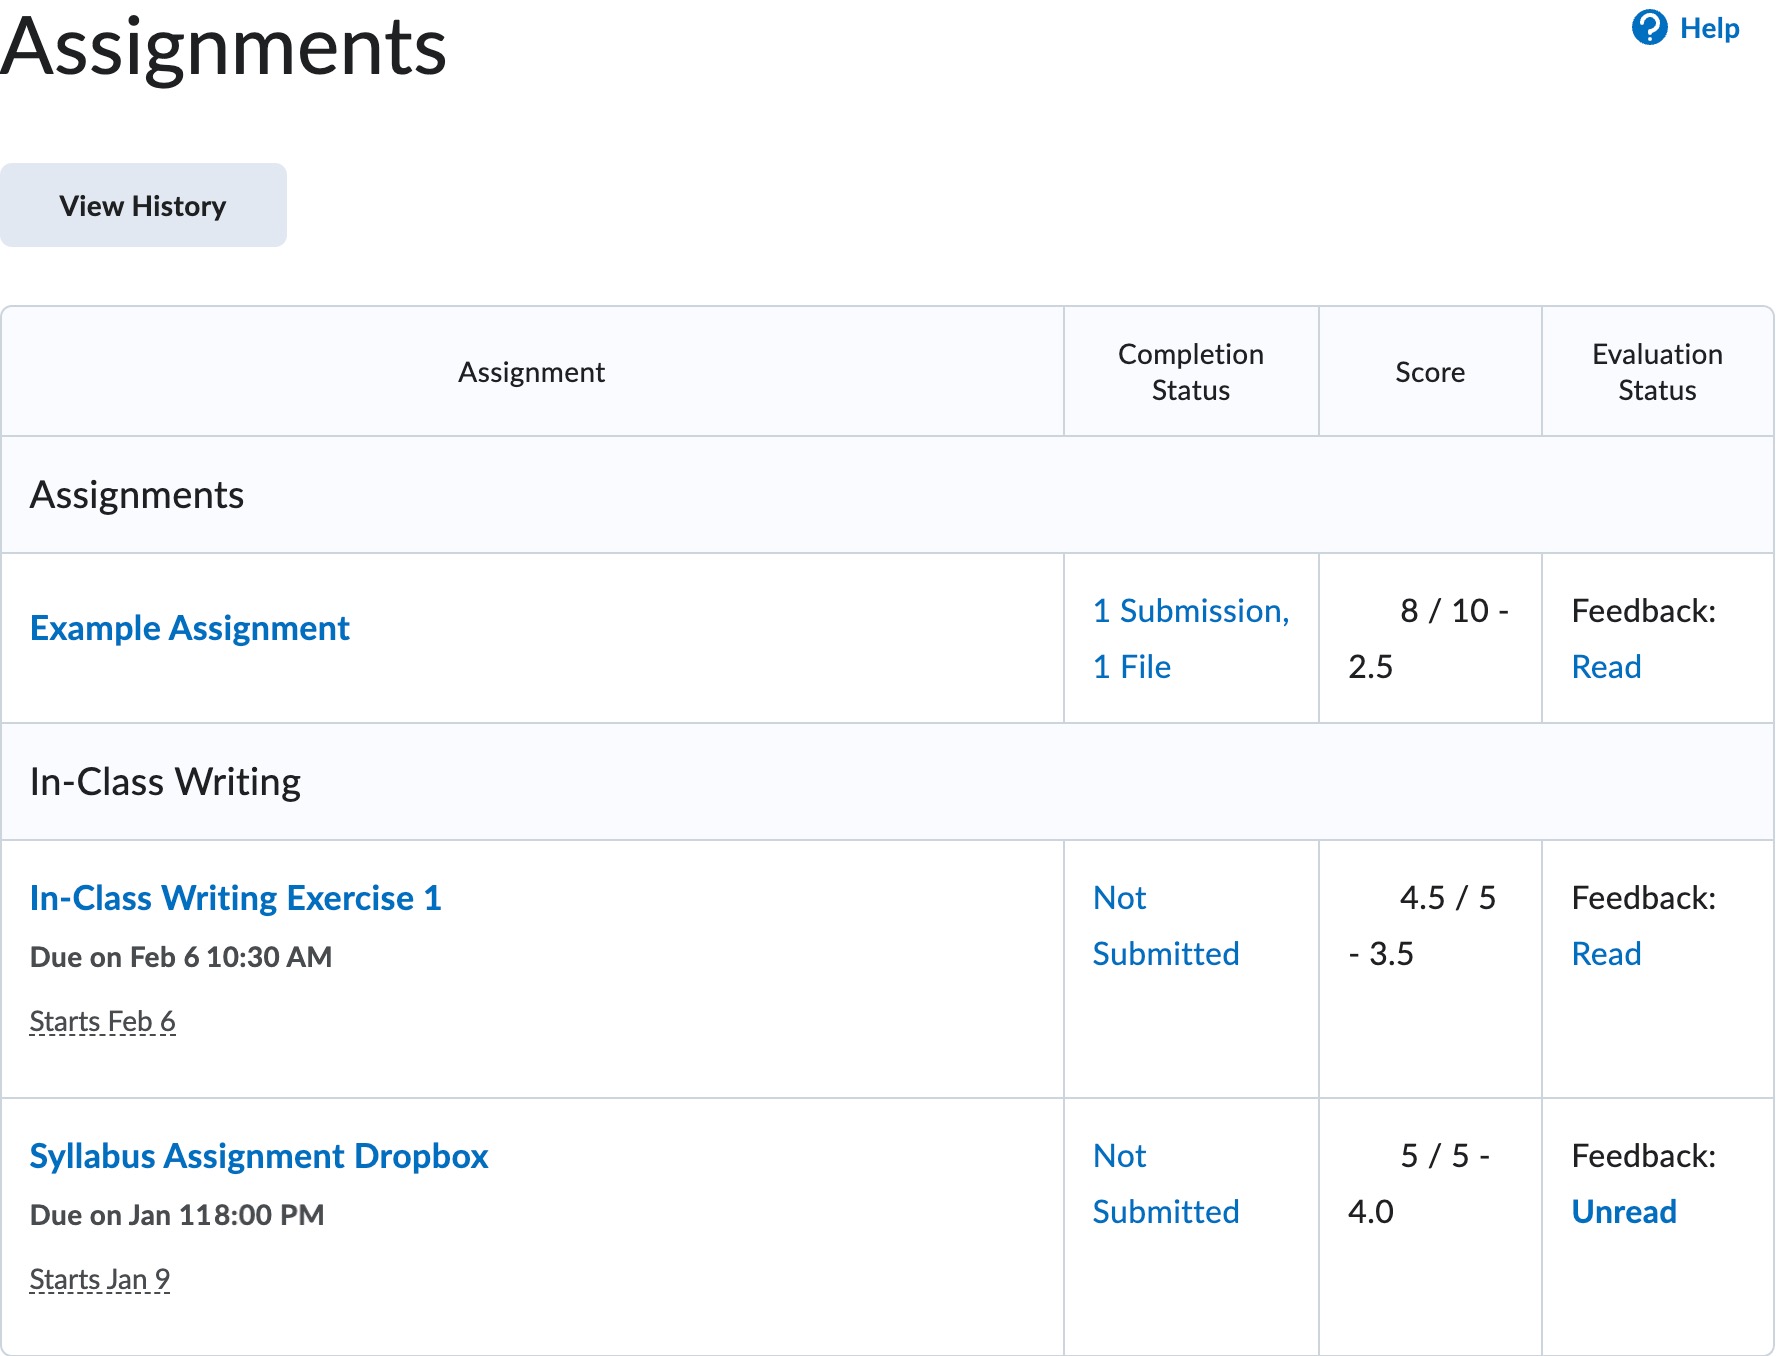Sort by the Completion Status column header
Image resolution: width=1776 pixels, height=1356 pixels.
[1190, 371]
